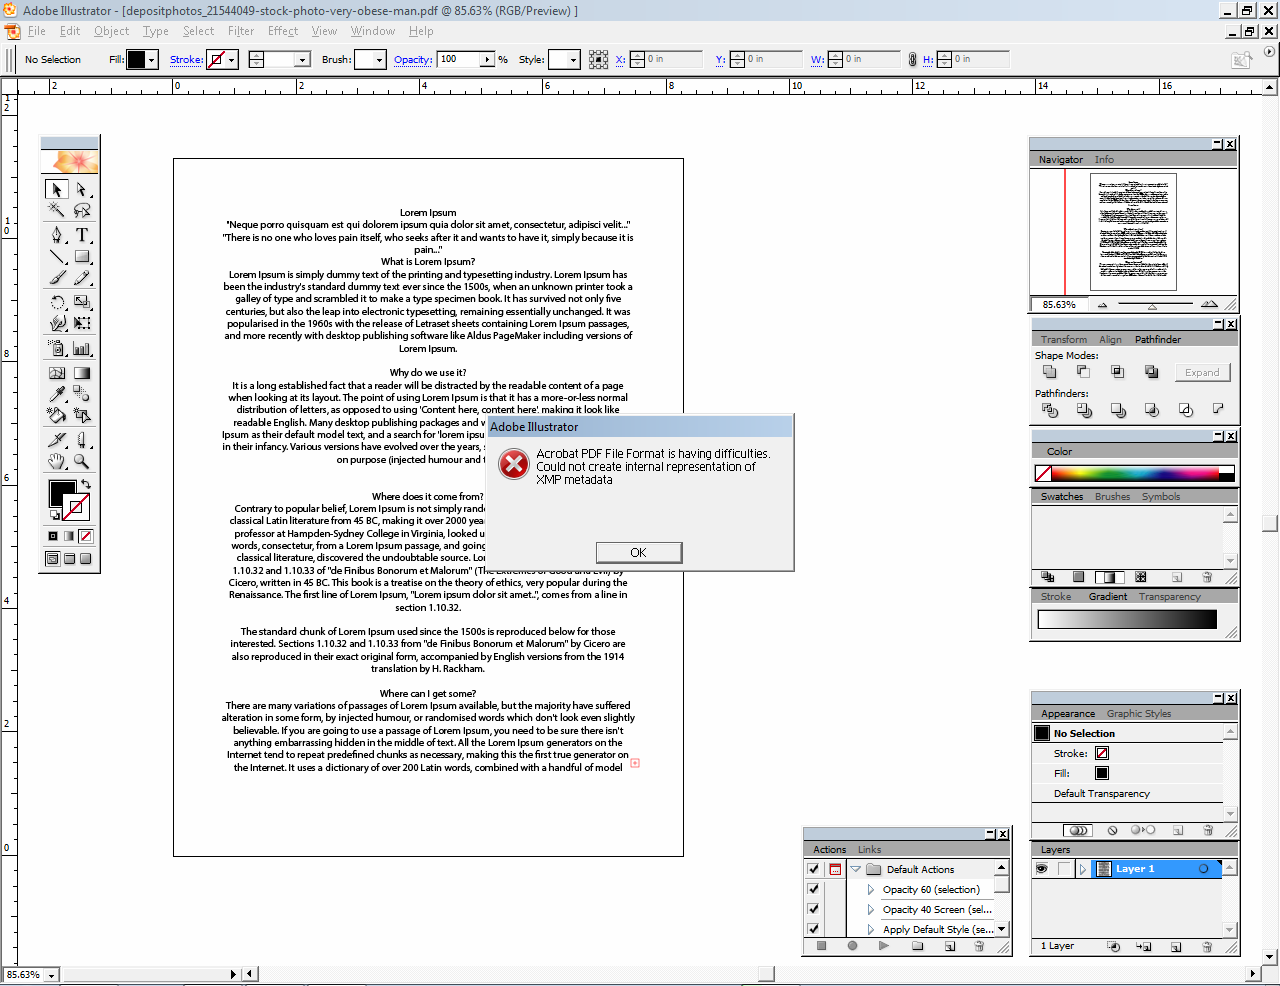The image size is (1280, 986).
Task: Set None mode below fill/stroke in toolbox
Action: coord(86,536)
